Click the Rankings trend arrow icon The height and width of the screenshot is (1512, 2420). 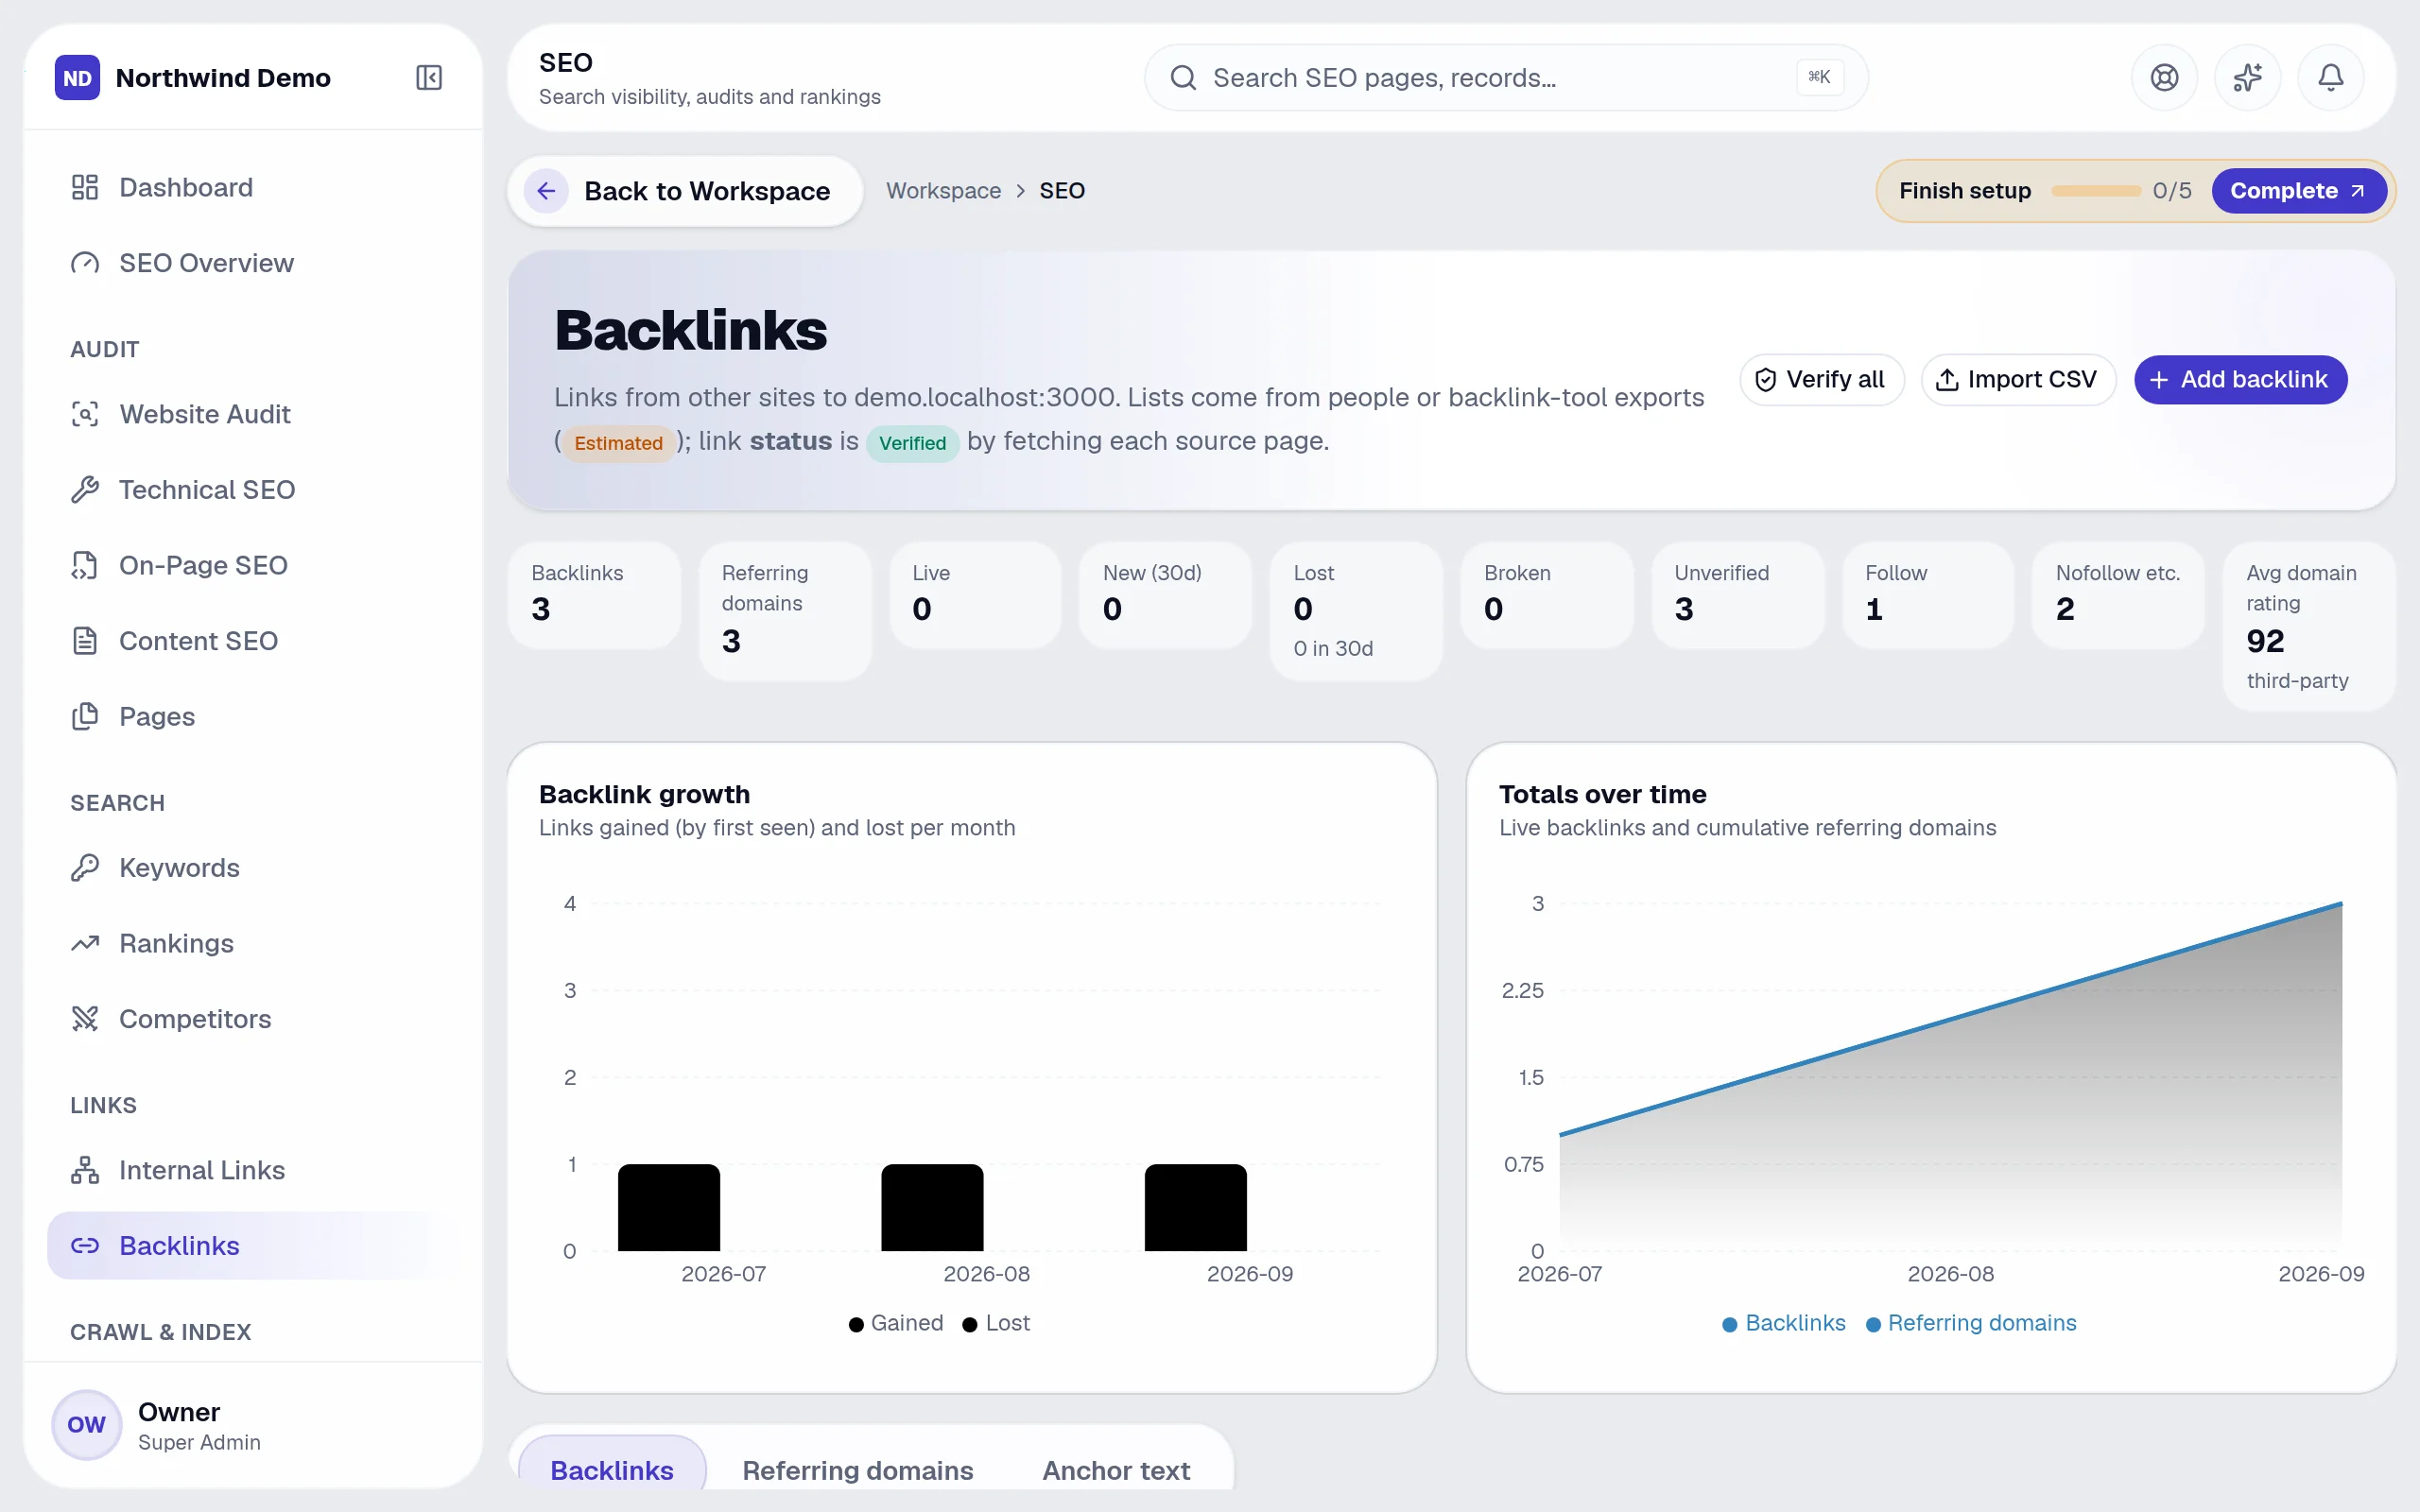click(x=85, y=943)
